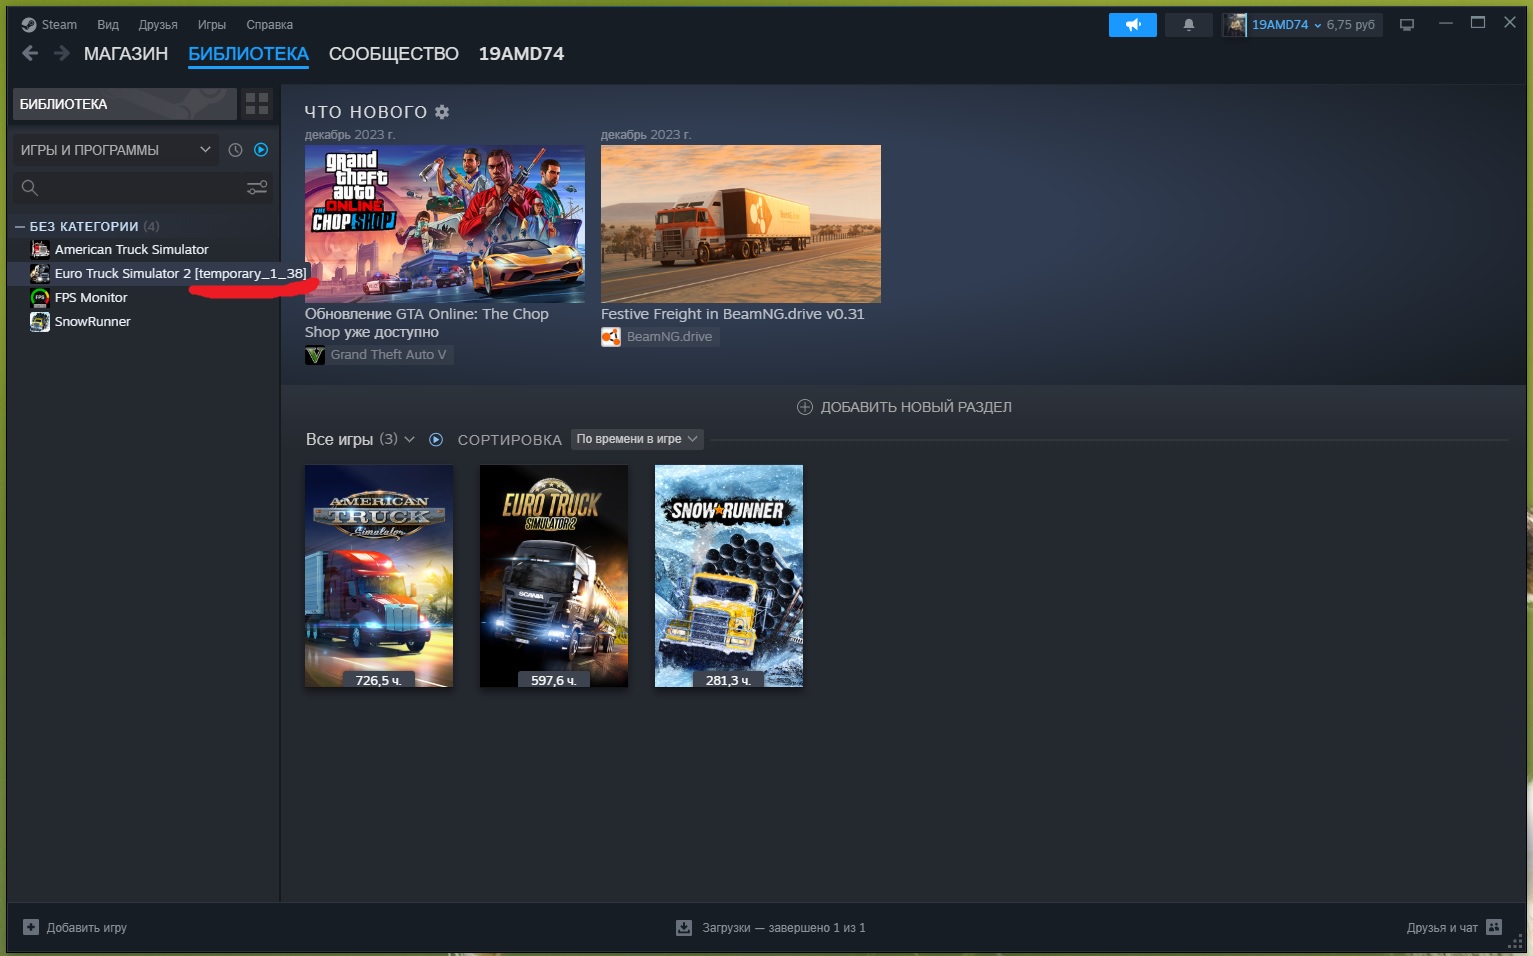Expand the 'Все игры' shelf dropdown
1533x956 pixels.
[409, 440]
